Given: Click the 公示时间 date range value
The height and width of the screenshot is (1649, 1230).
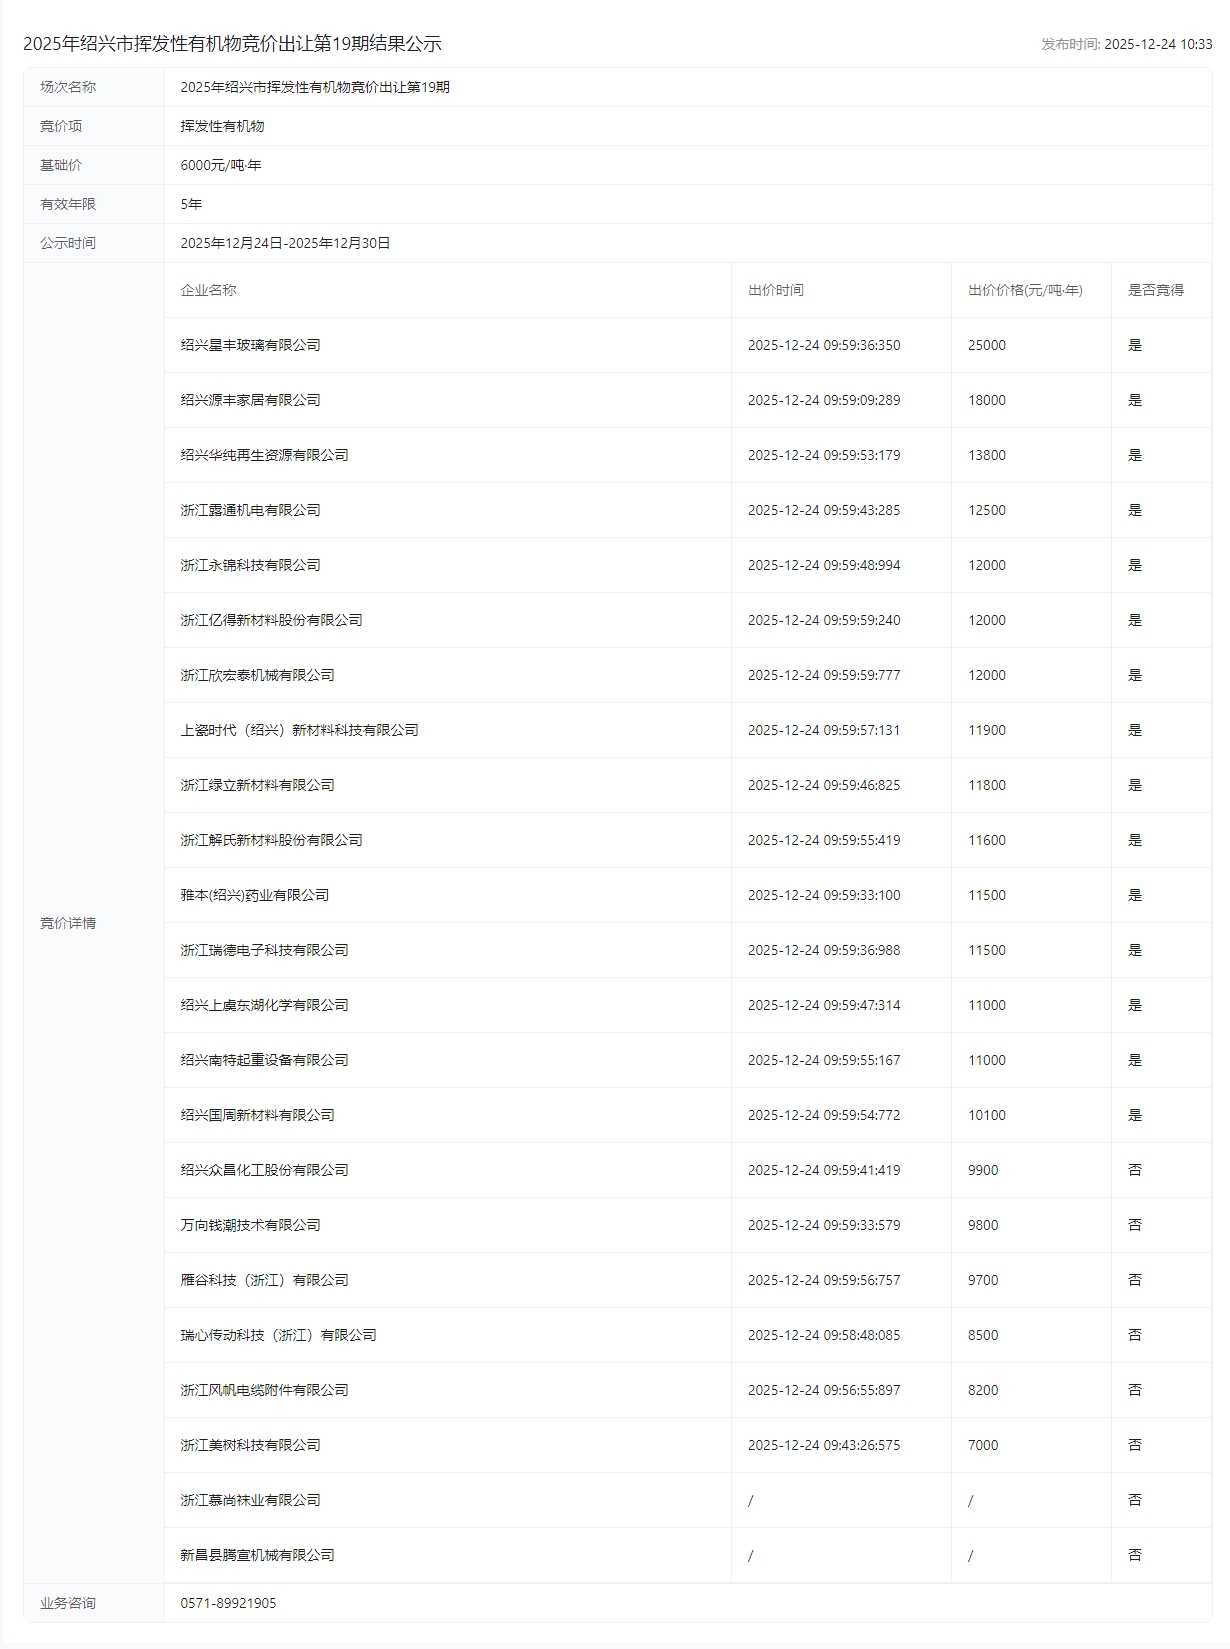Looking at the screenshot, I should tap(285, 243).
